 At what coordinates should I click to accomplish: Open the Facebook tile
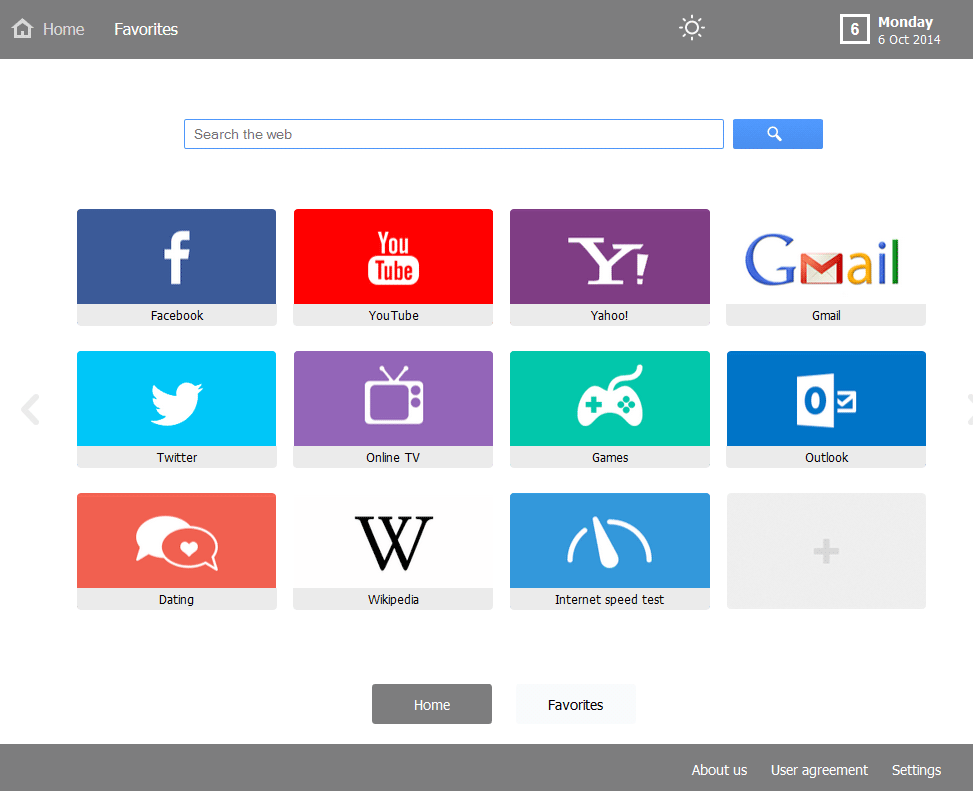pyautogui.click(x=176, y=267)
